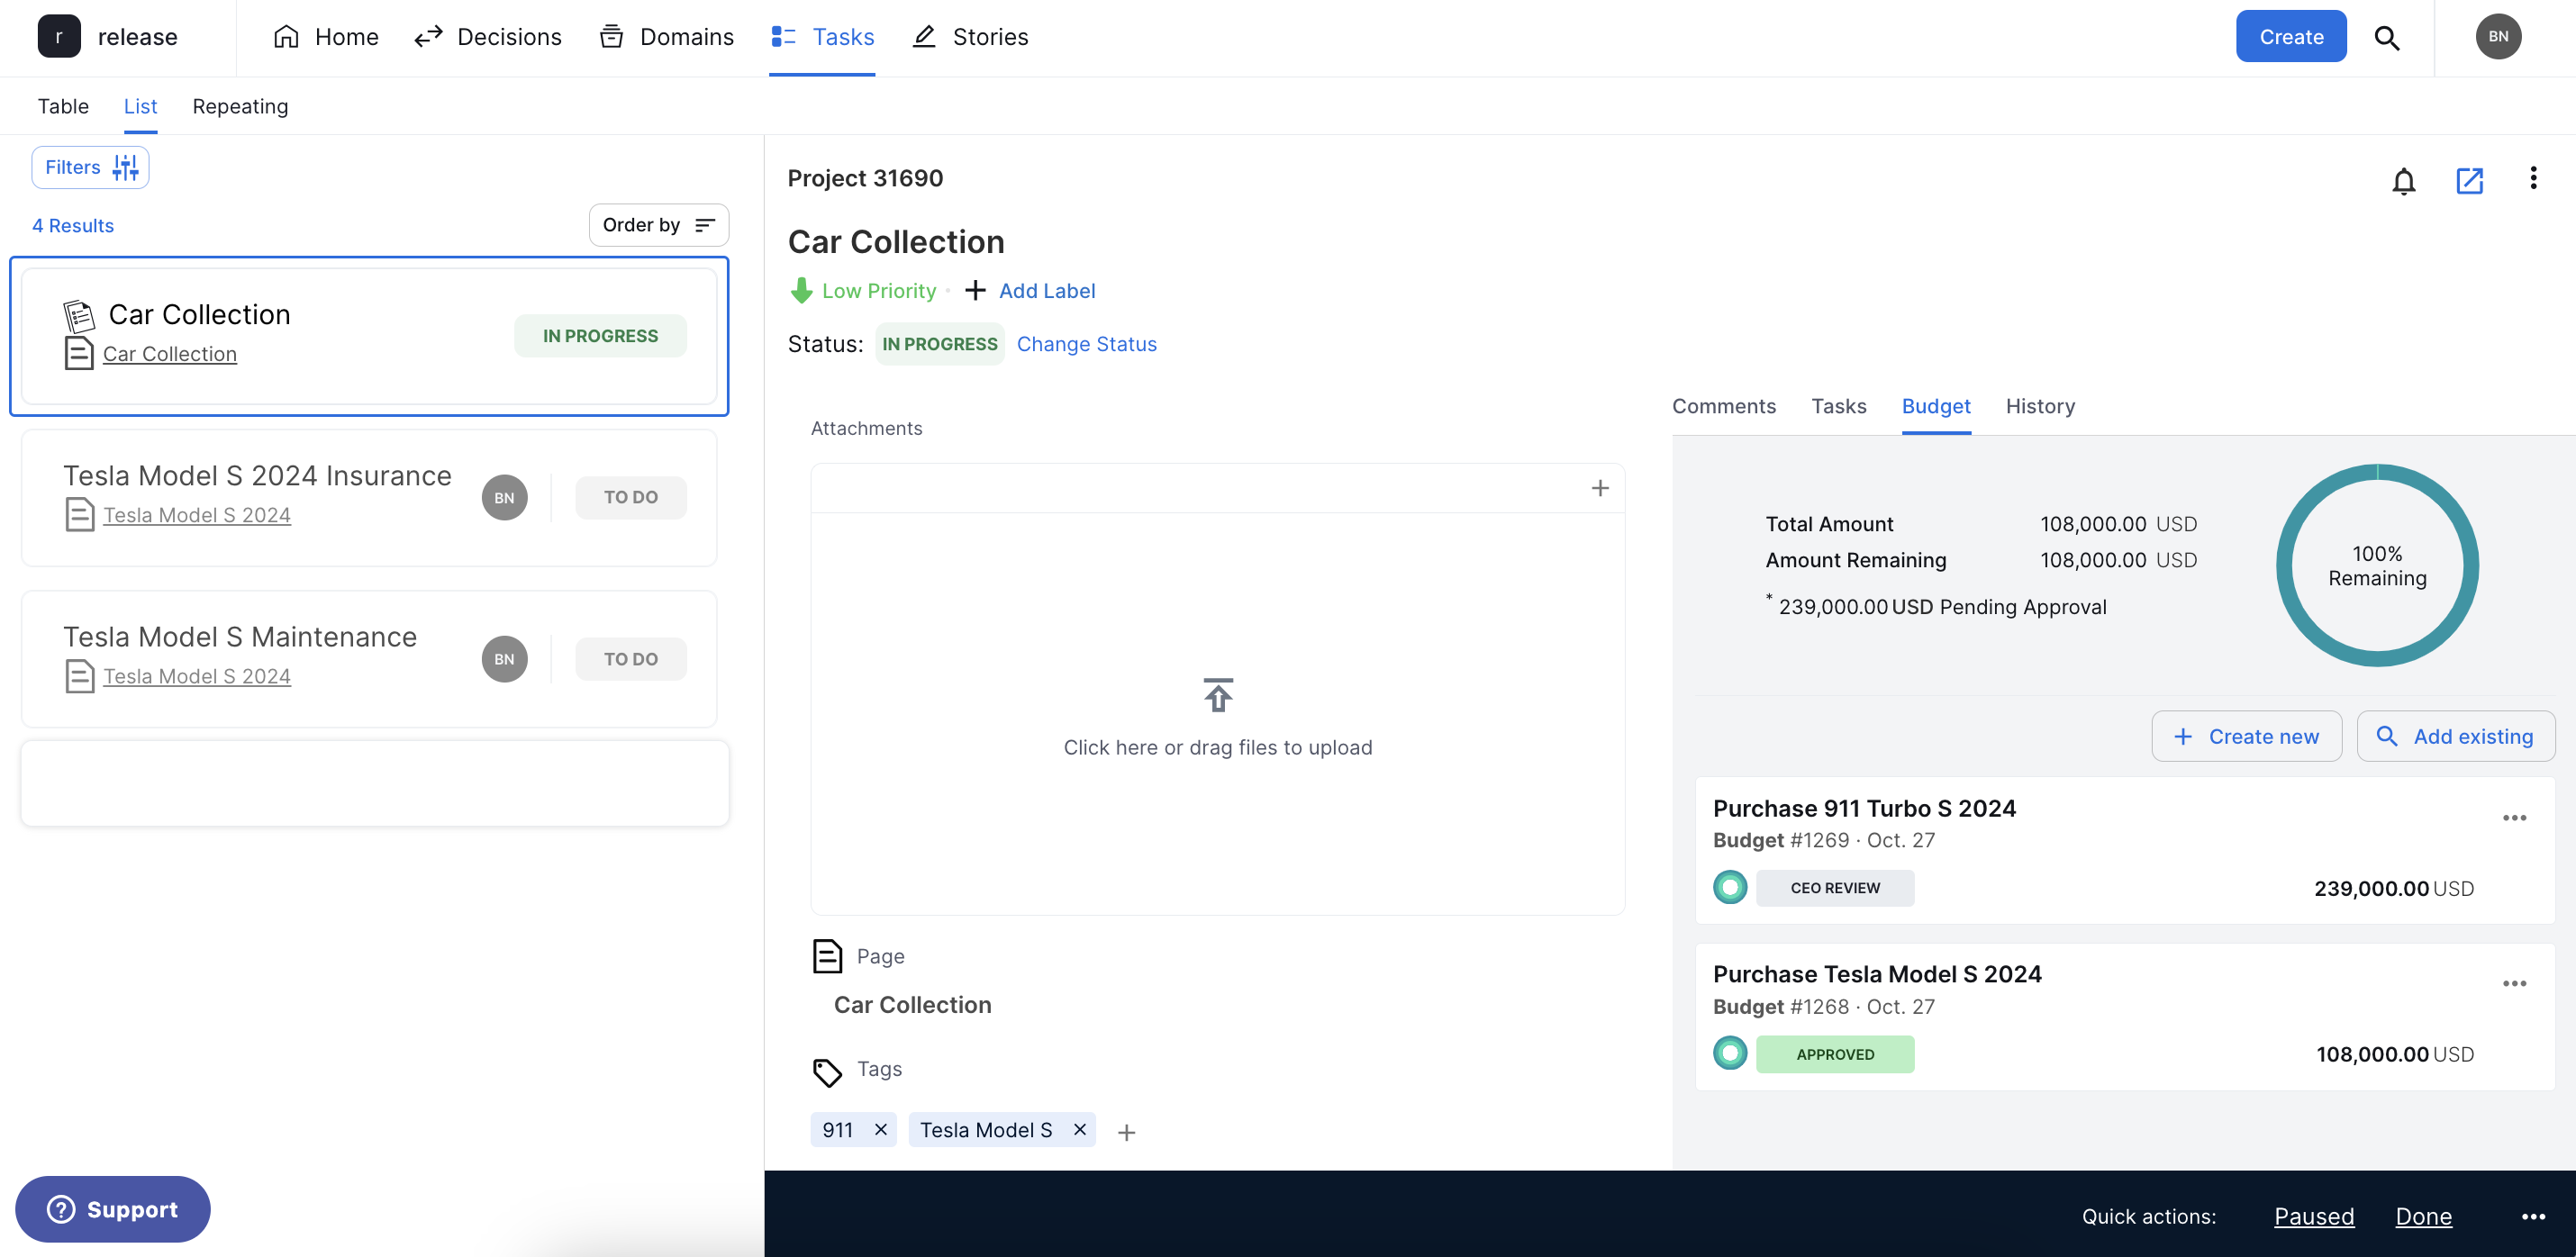Click Change Status link
Screen dimensions: 2576x1257
pos(1086,344)
